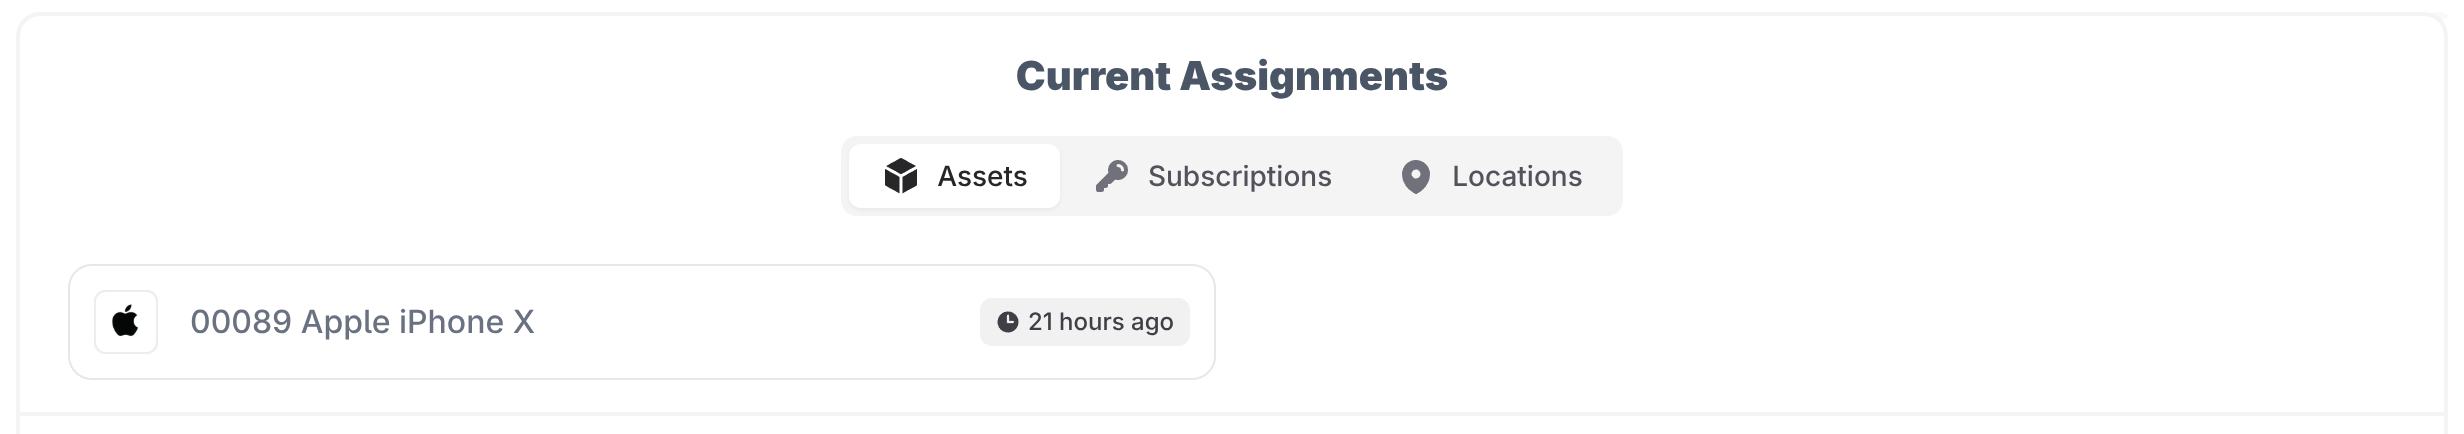Click the Current Assignments heading
2464x434 pixels.
[1231, 76]
